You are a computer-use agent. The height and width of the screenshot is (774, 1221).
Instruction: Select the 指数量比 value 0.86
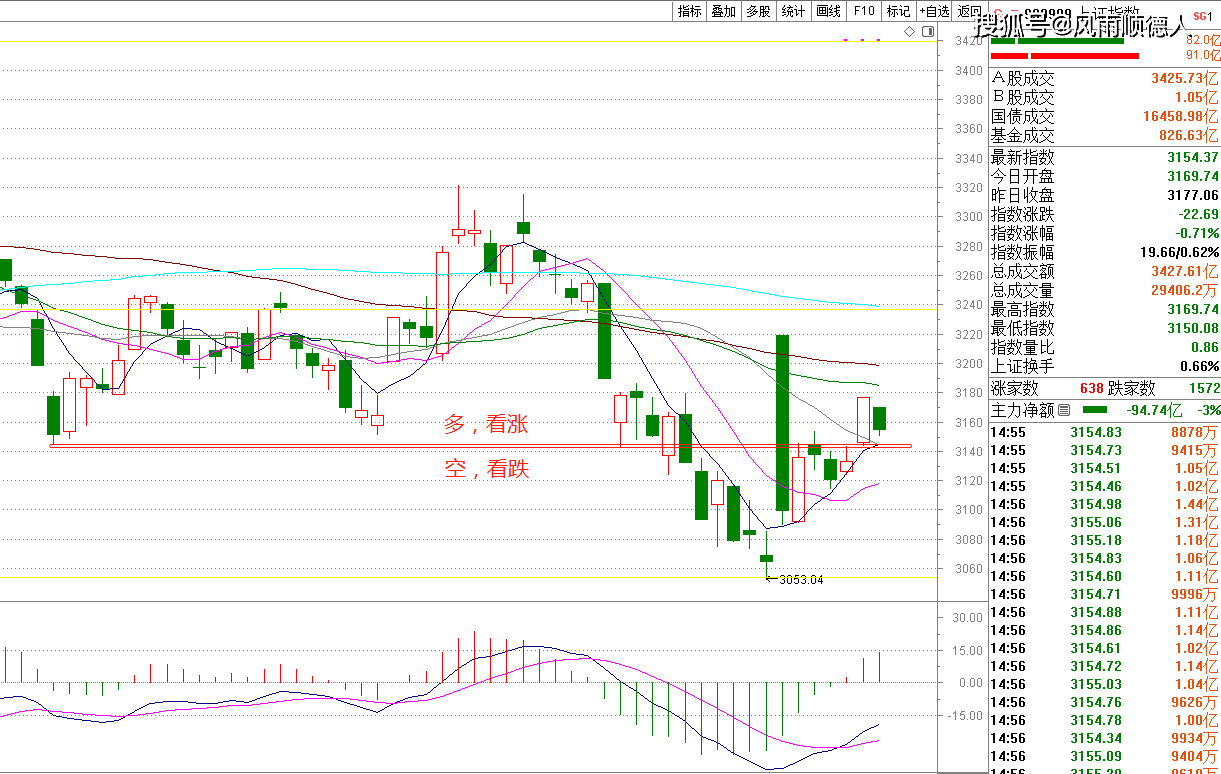[1205, 347]
